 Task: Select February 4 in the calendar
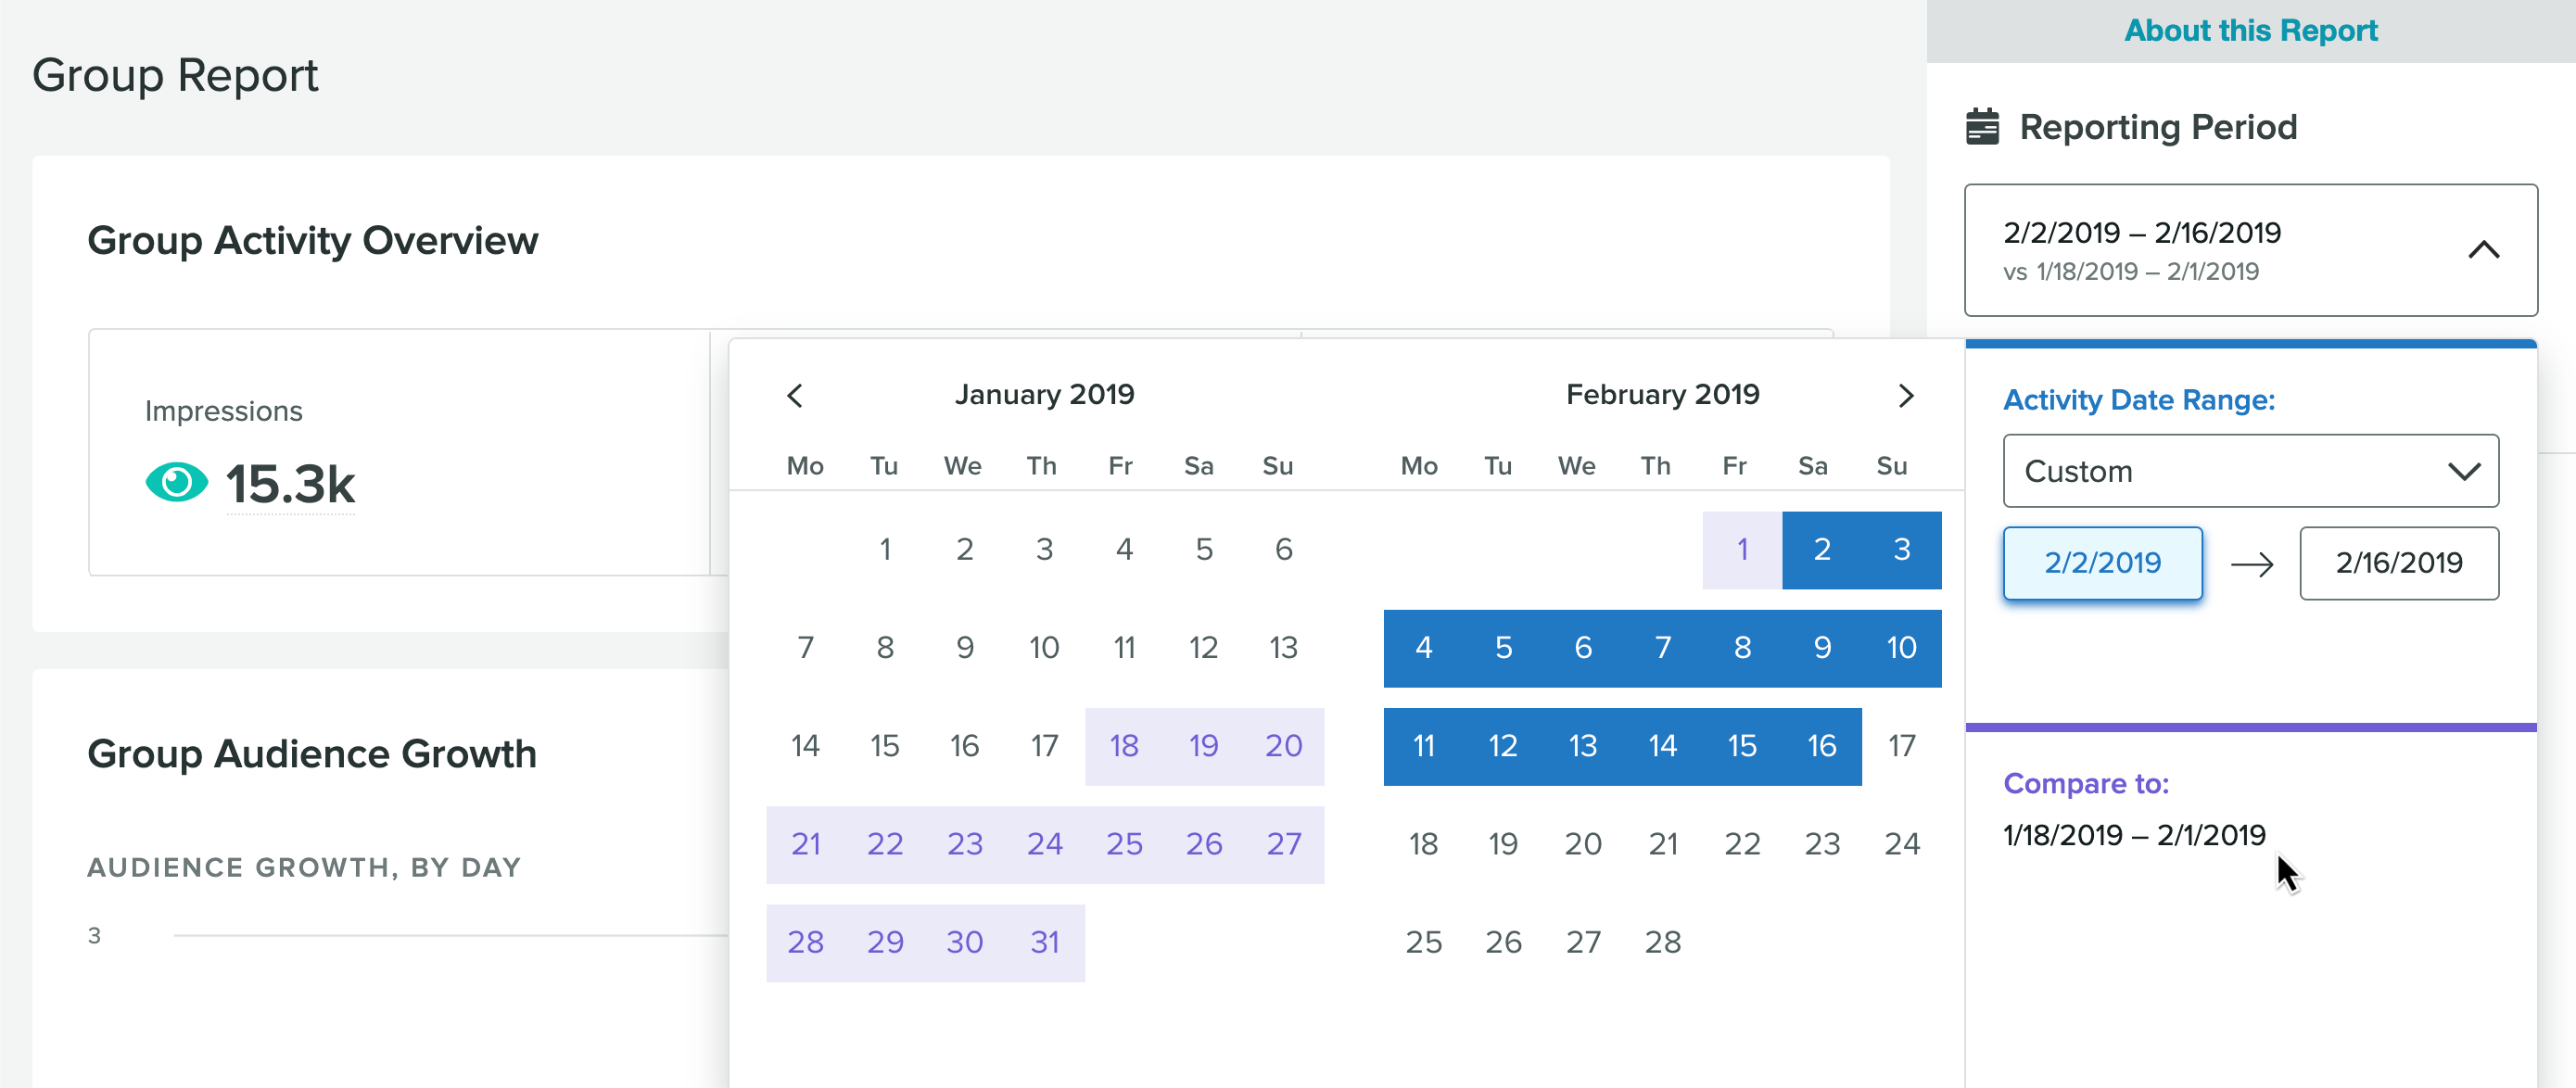[x=1423, y=648]
